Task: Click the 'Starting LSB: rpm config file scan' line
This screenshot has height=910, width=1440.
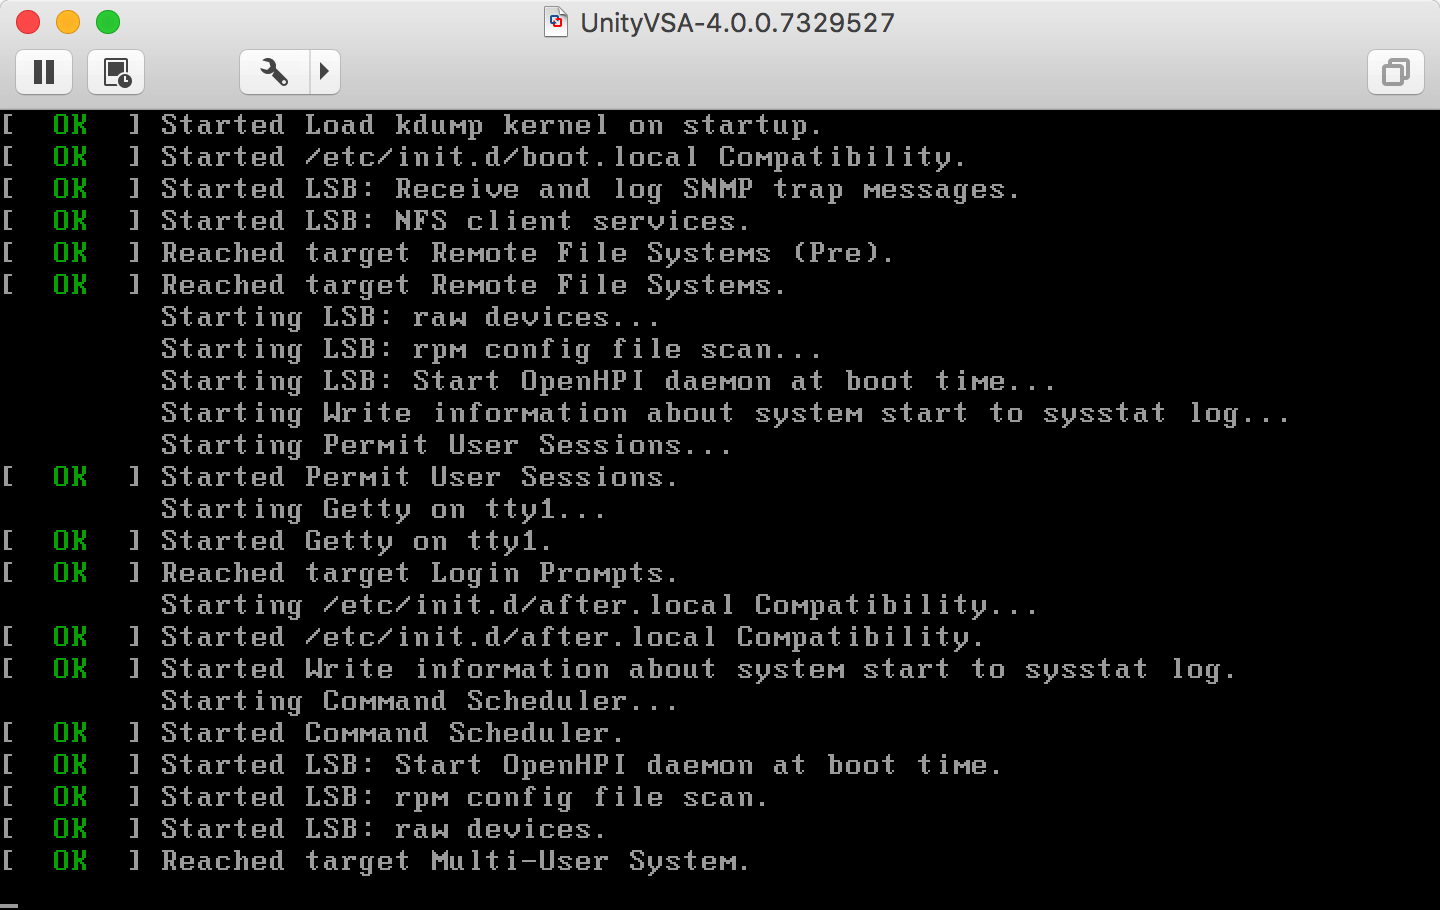Action: (x=491, y=349)
